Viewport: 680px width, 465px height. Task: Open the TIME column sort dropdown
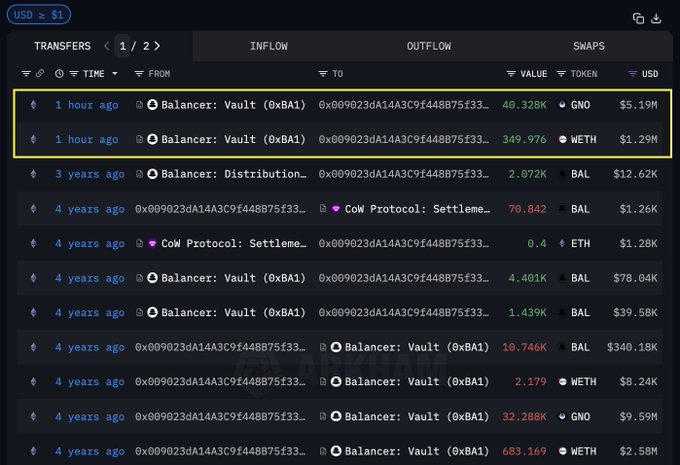coord(114,74)
